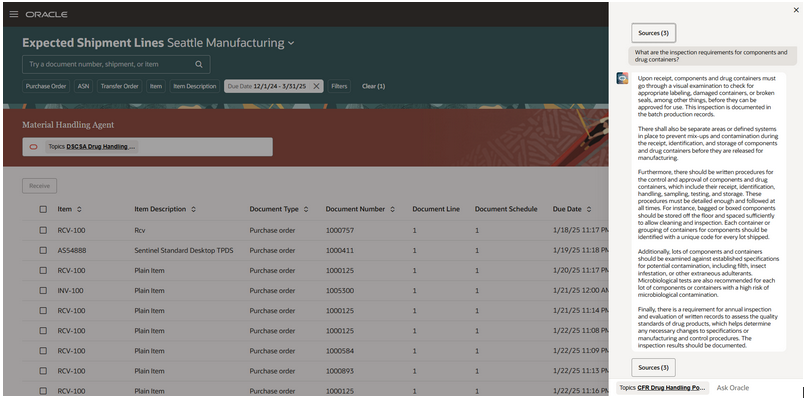Image resolution: width=808 pixels, height=405 pixels.
Task: Click the DSCSA Drug Handling topic link
Action: tap(100, 147)
